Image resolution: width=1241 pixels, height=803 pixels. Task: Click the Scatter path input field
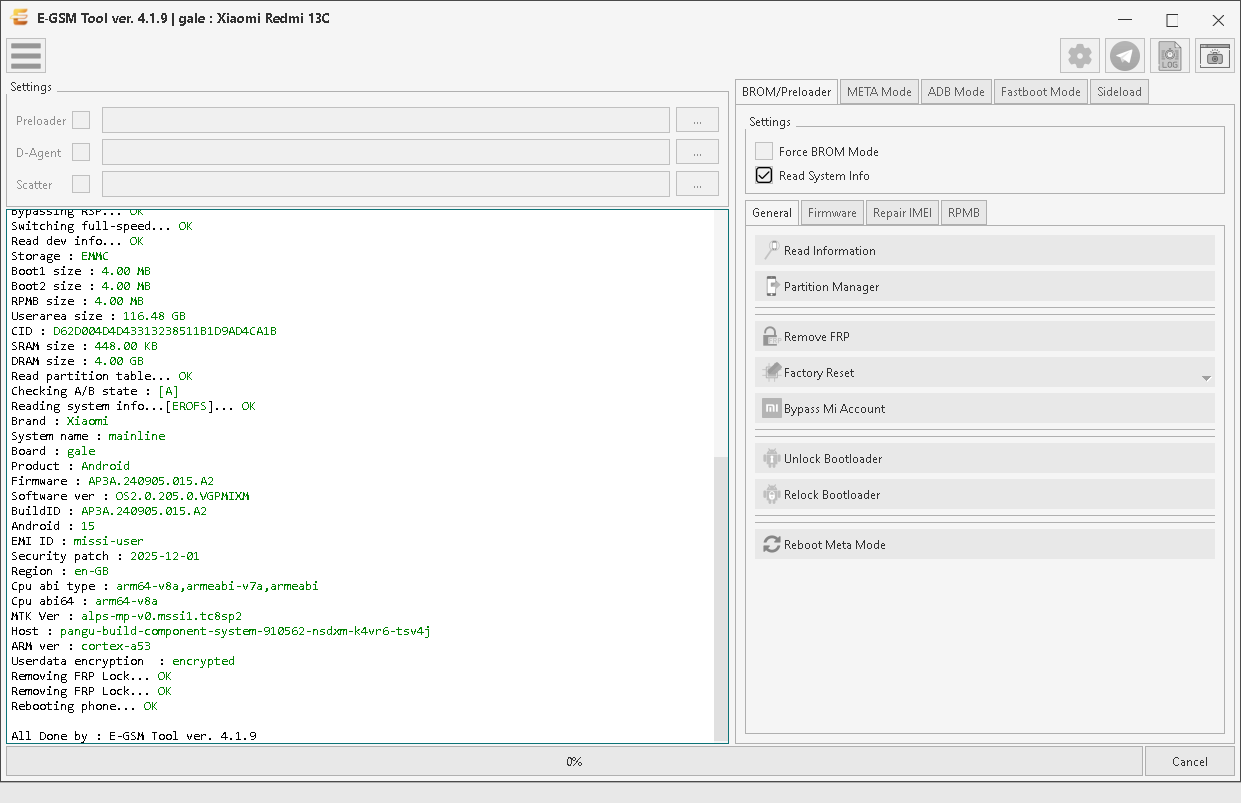pyautogui.click(x=386, y=184)
